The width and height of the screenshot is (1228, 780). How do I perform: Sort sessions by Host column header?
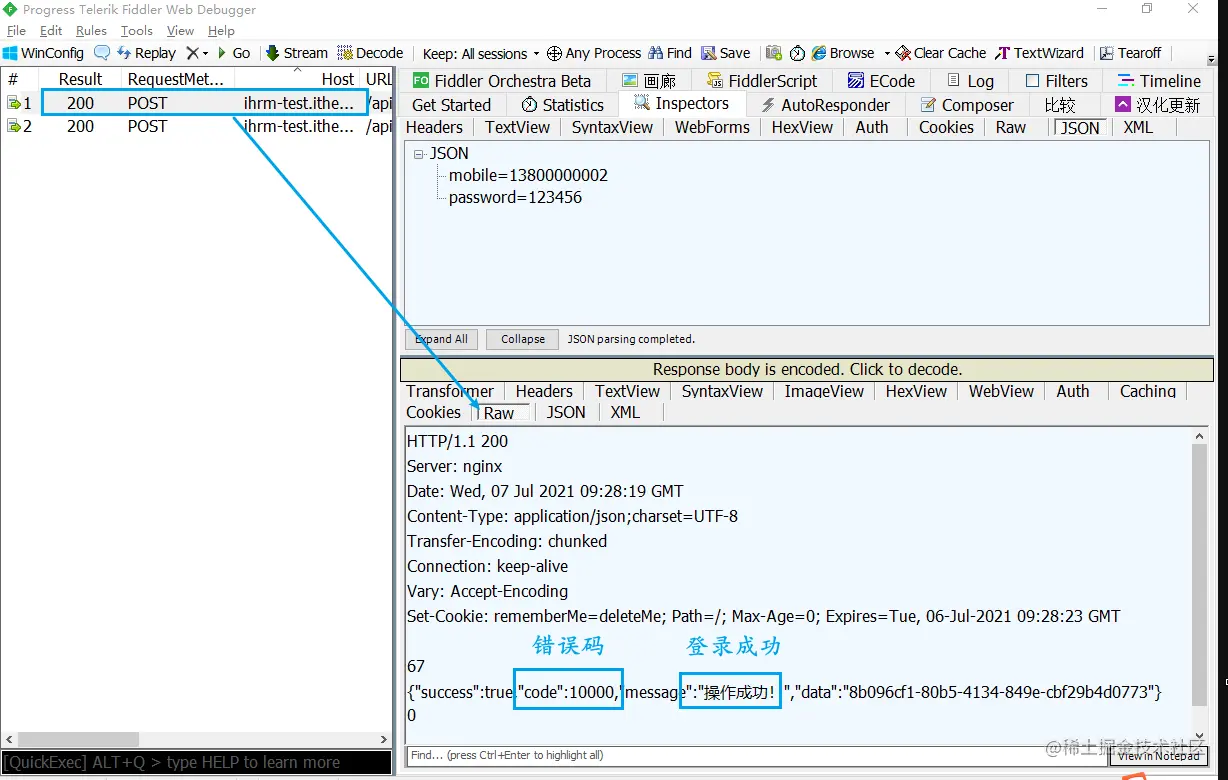pos(298,79)
